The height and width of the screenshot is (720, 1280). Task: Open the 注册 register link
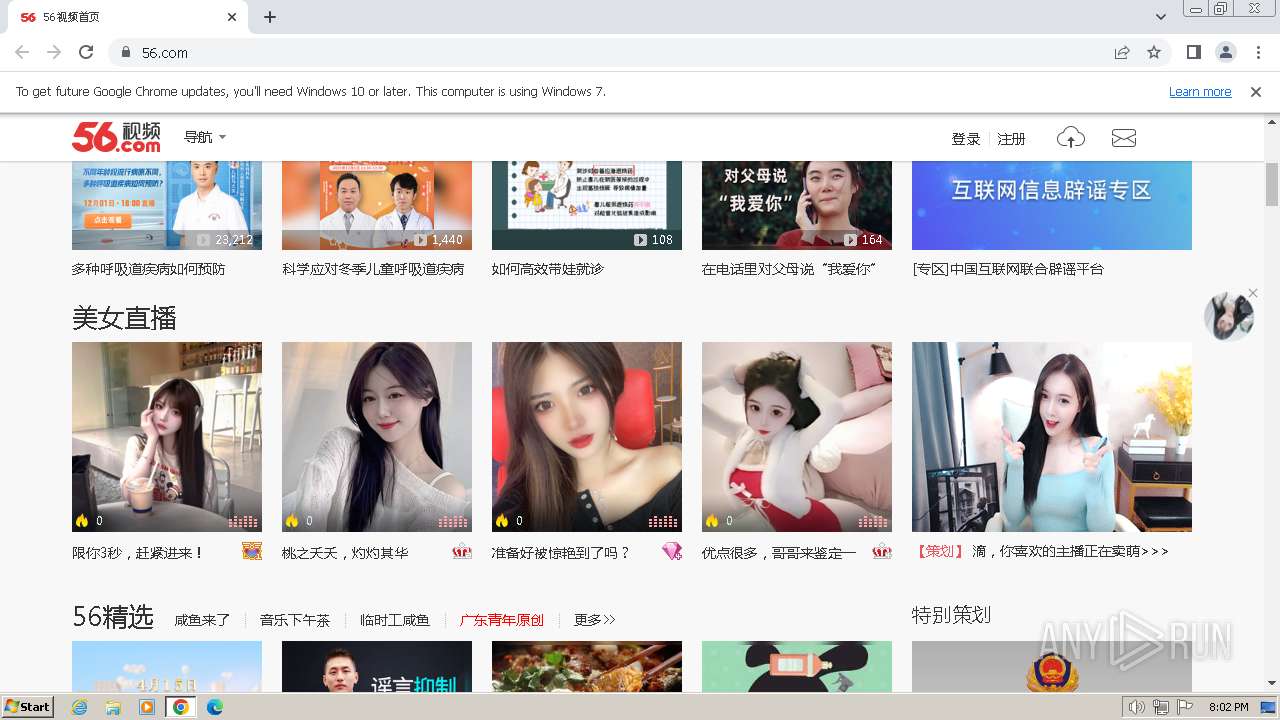1011,139
